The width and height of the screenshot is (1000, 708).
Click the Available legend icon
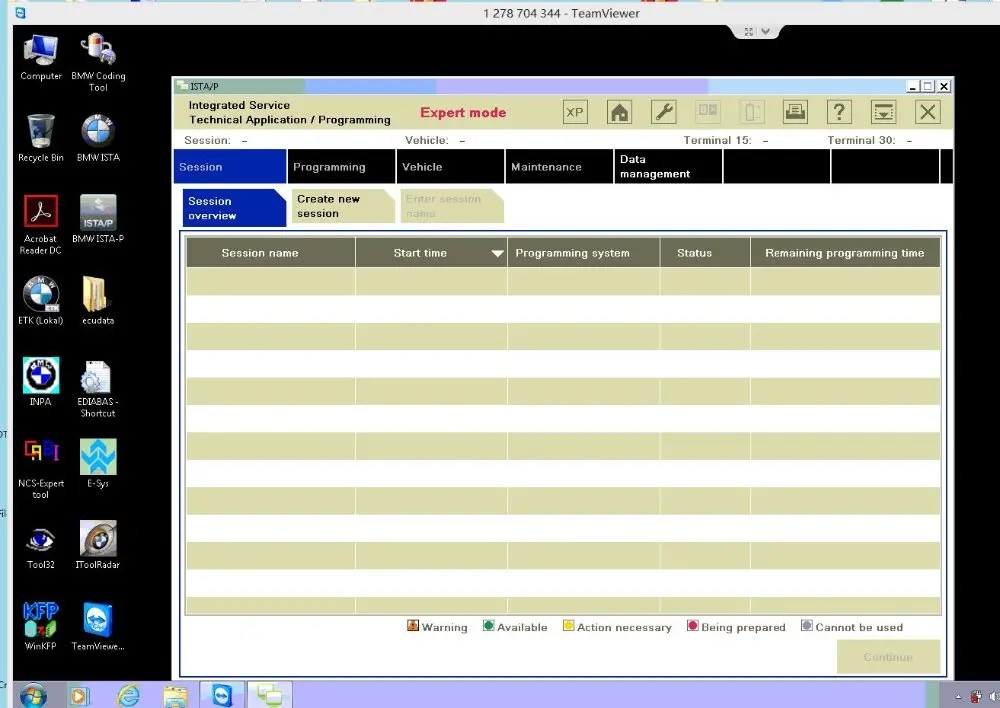[489, 626]
